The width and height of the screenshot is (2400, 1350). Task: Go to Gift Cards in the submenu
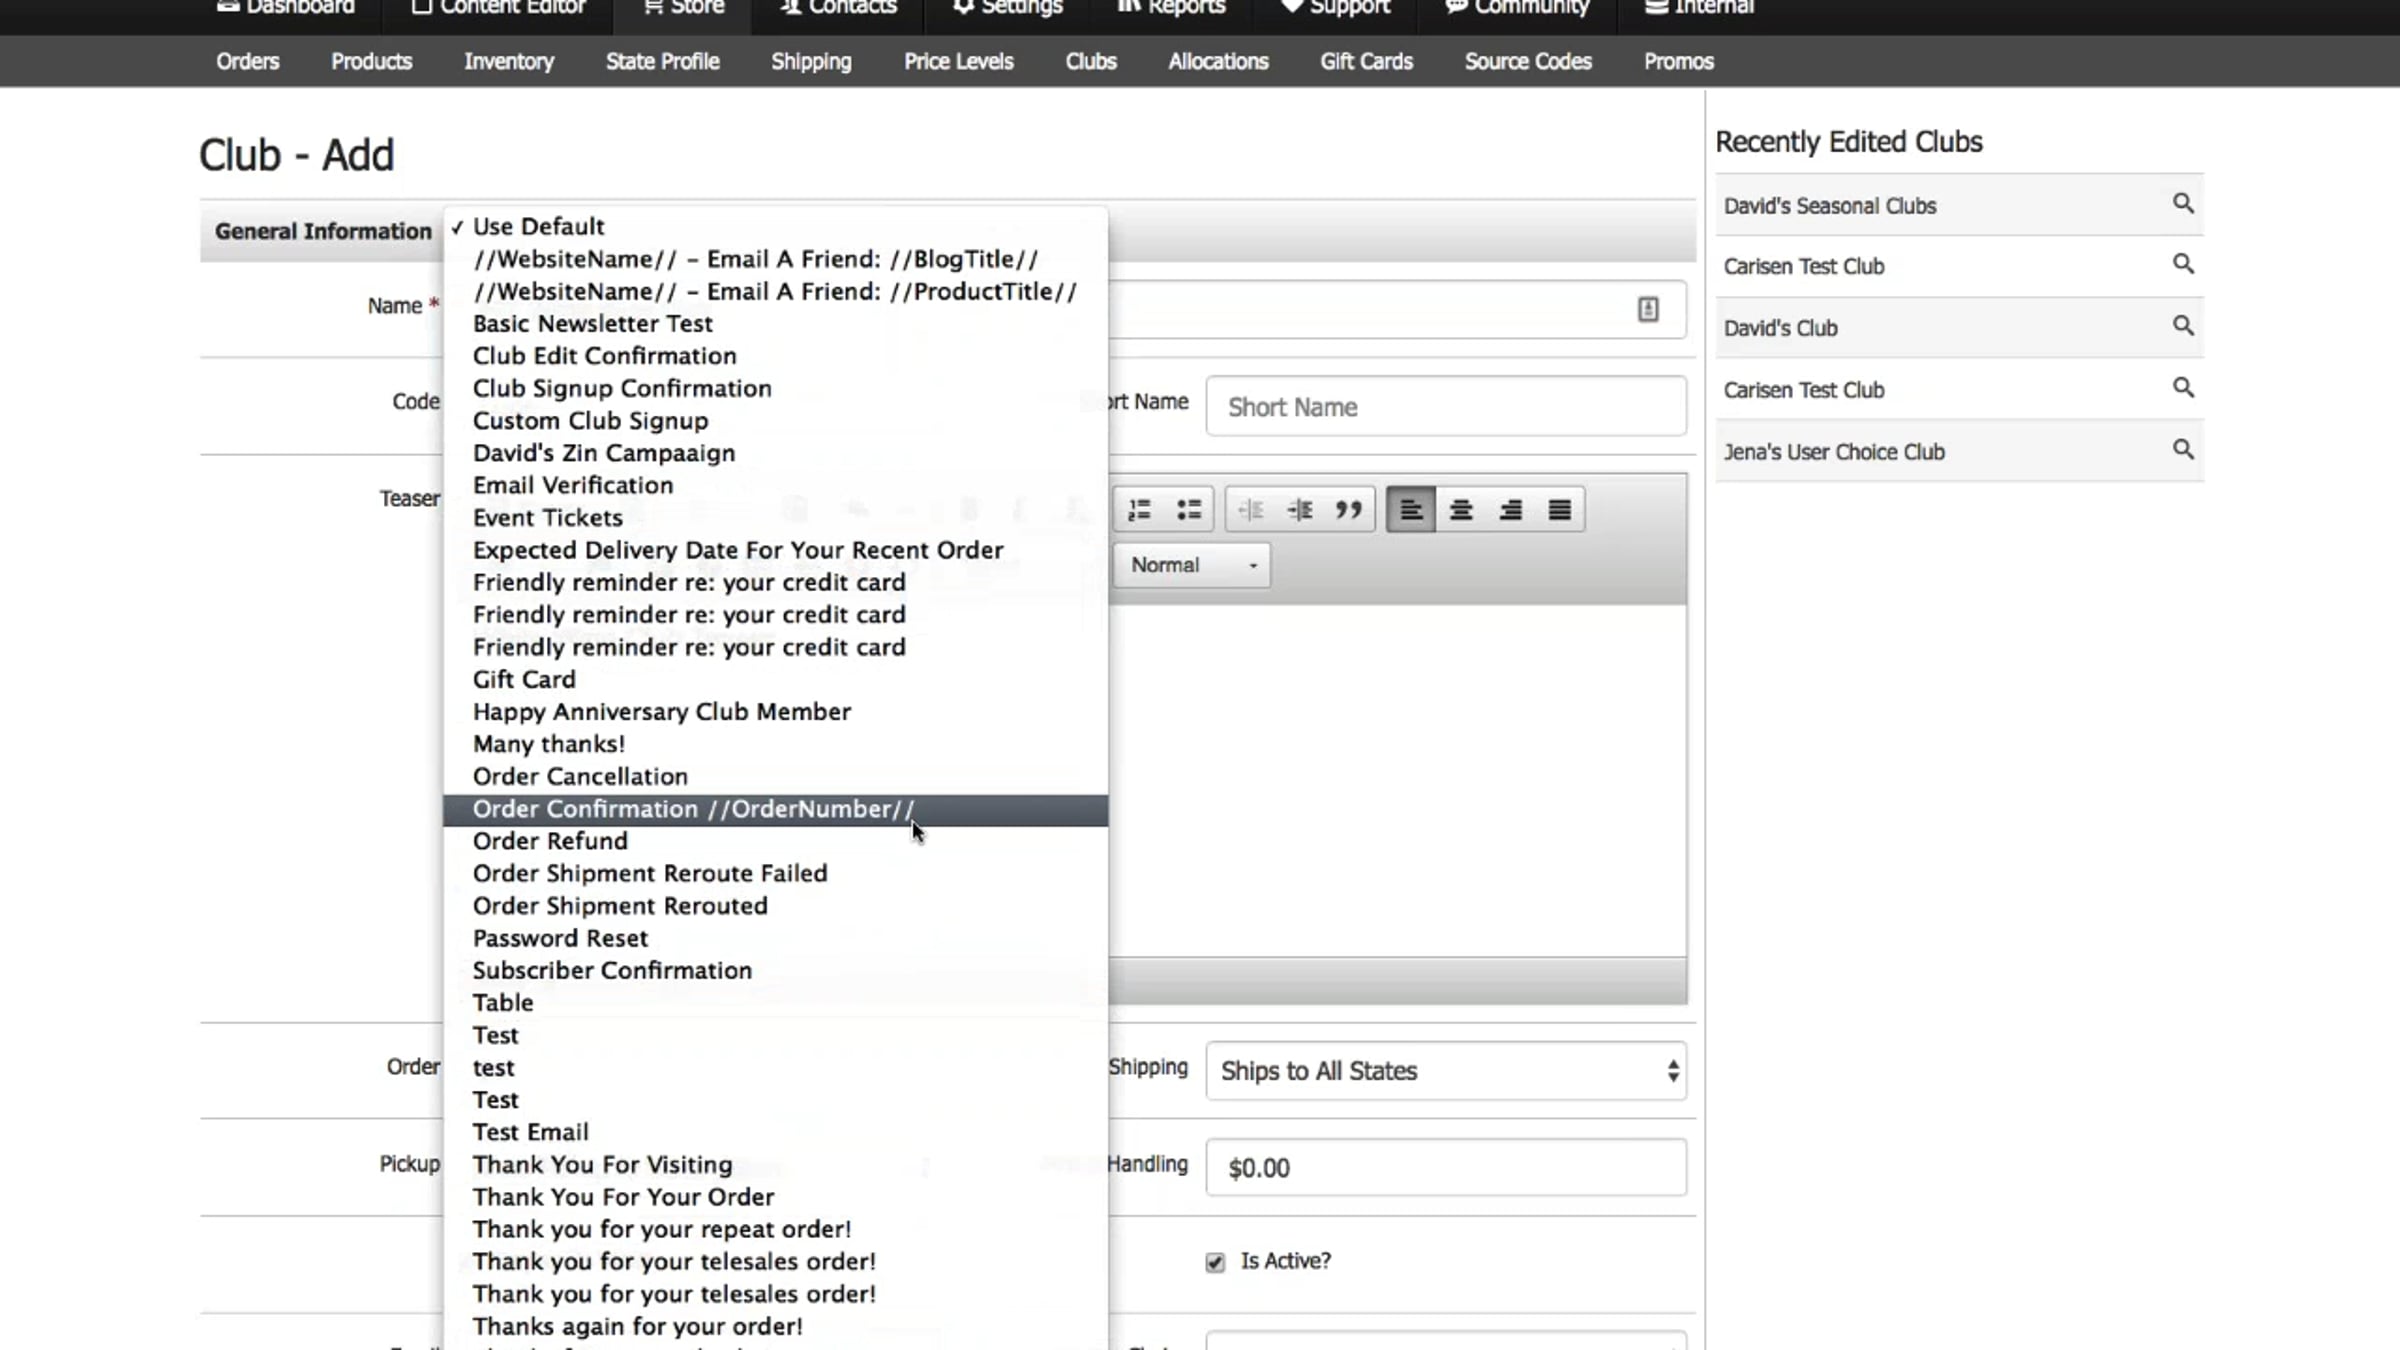click(x=1366, y=61)
